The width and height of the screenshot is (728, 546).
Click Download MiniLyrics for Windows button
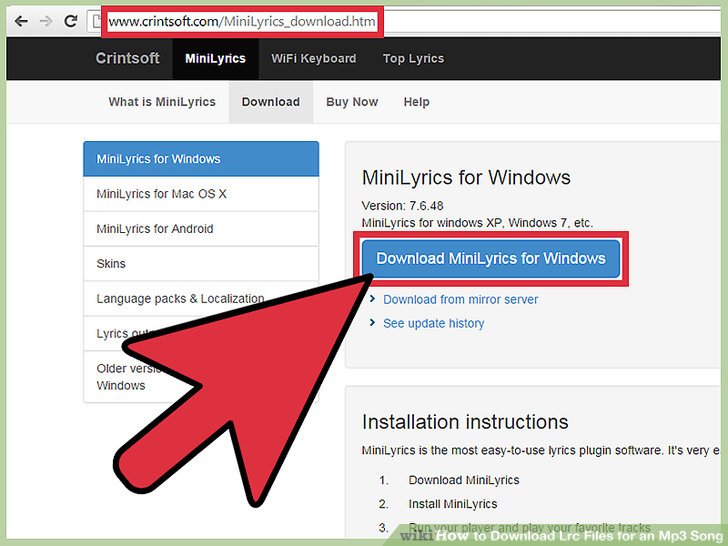coord(491,259)
